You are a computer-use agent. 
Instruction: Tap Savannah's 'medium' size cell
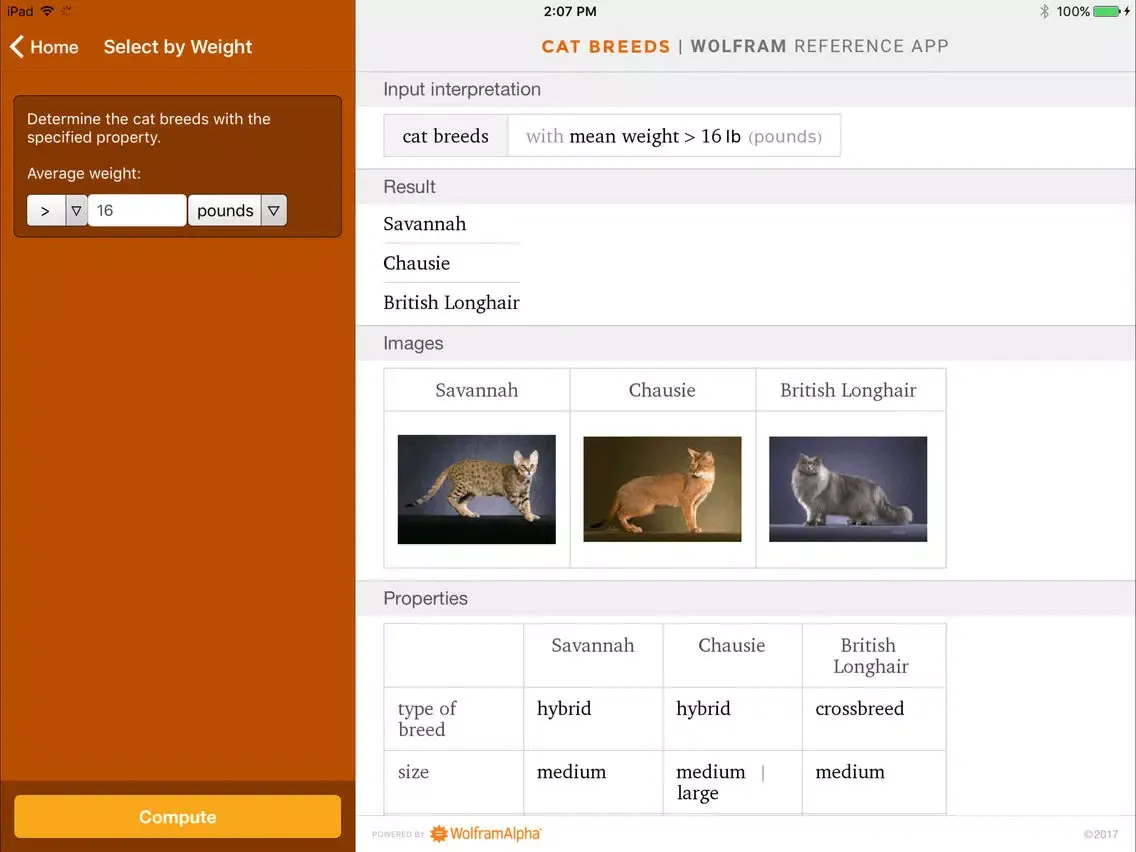click(x=593, y=782)
